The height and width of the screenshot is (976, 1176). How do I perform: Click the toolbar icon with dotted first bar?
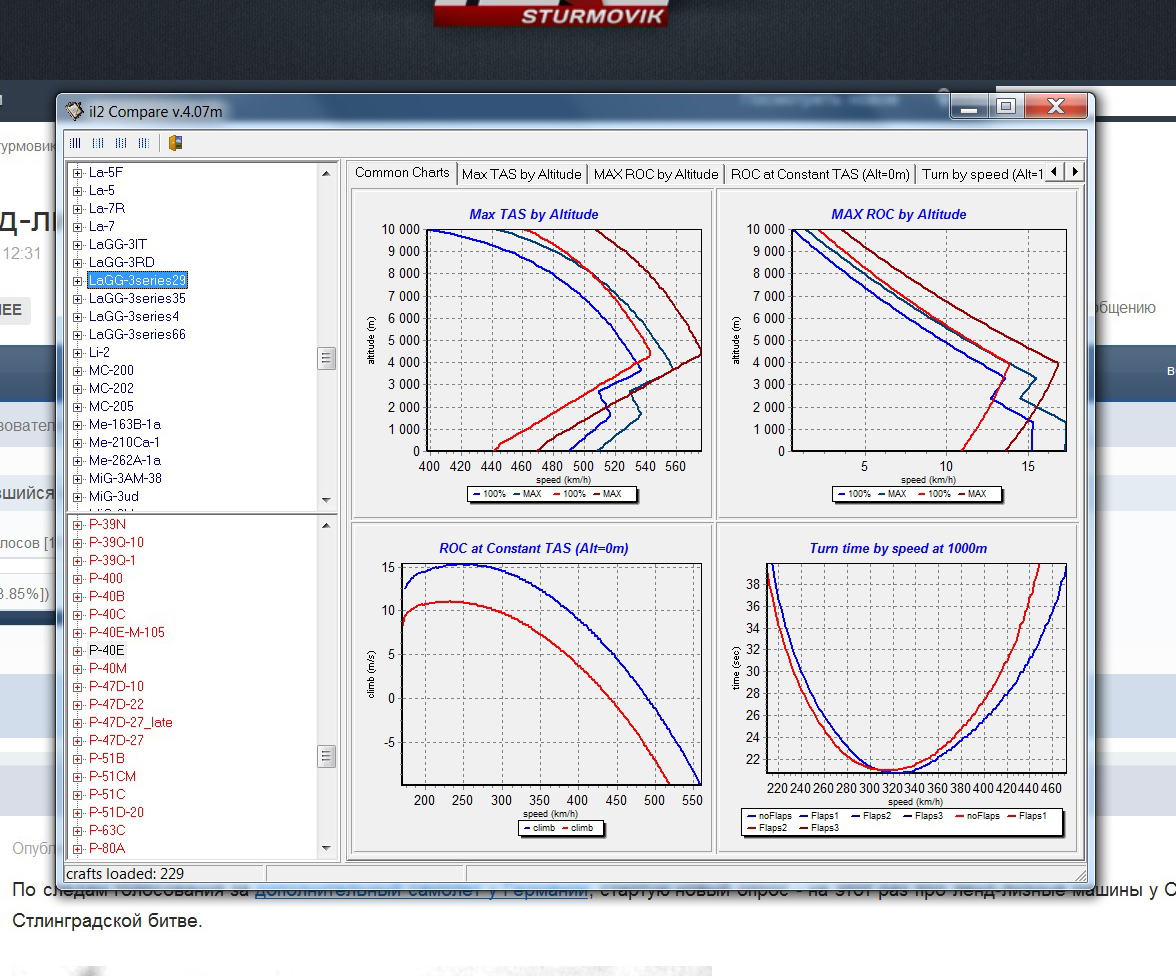tap(75, 143)
